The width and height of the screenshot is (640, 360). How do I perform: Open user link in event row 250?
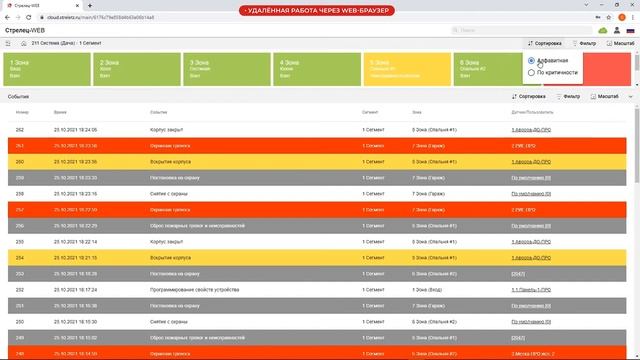click(x=531, y=322)
